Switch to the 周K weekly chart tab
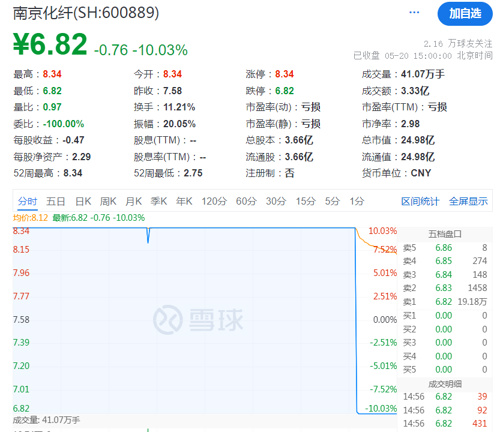 coord(108,201)
